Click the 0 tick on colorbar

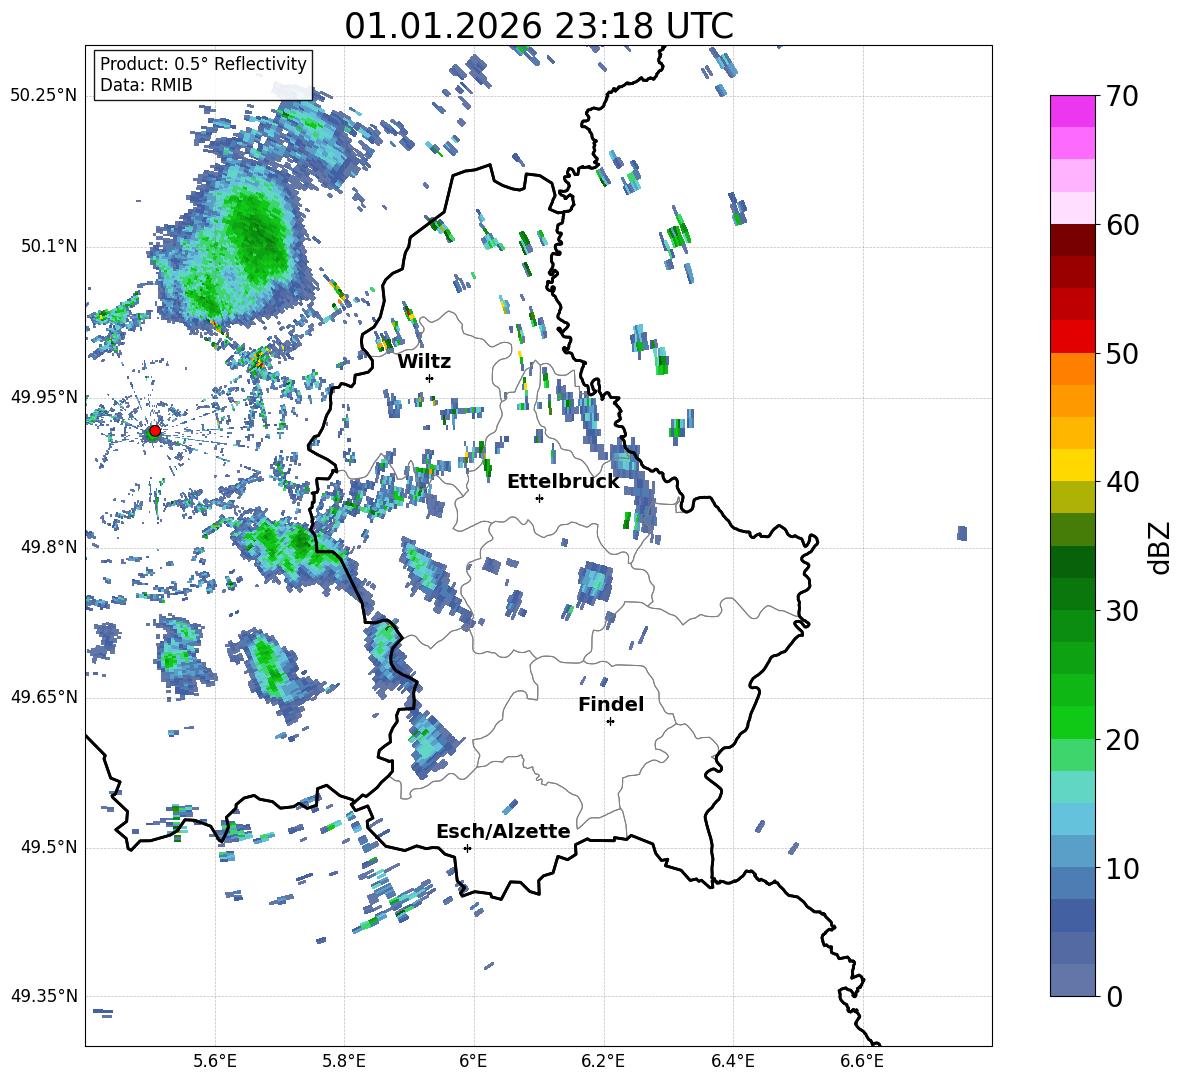[1114, 996]
